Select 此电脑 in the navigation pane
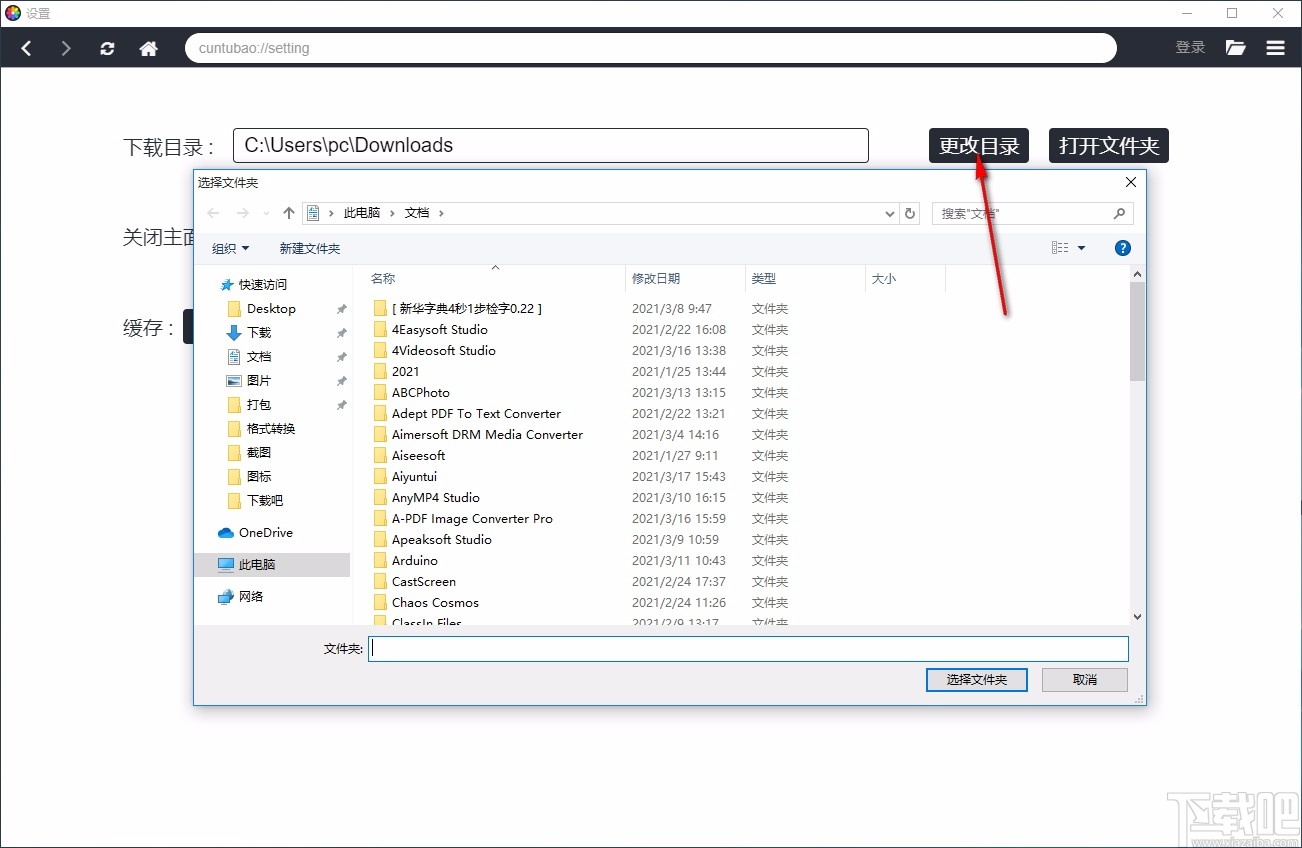The width and height of the screenshot is (1302, 848). tap(272, 565)
